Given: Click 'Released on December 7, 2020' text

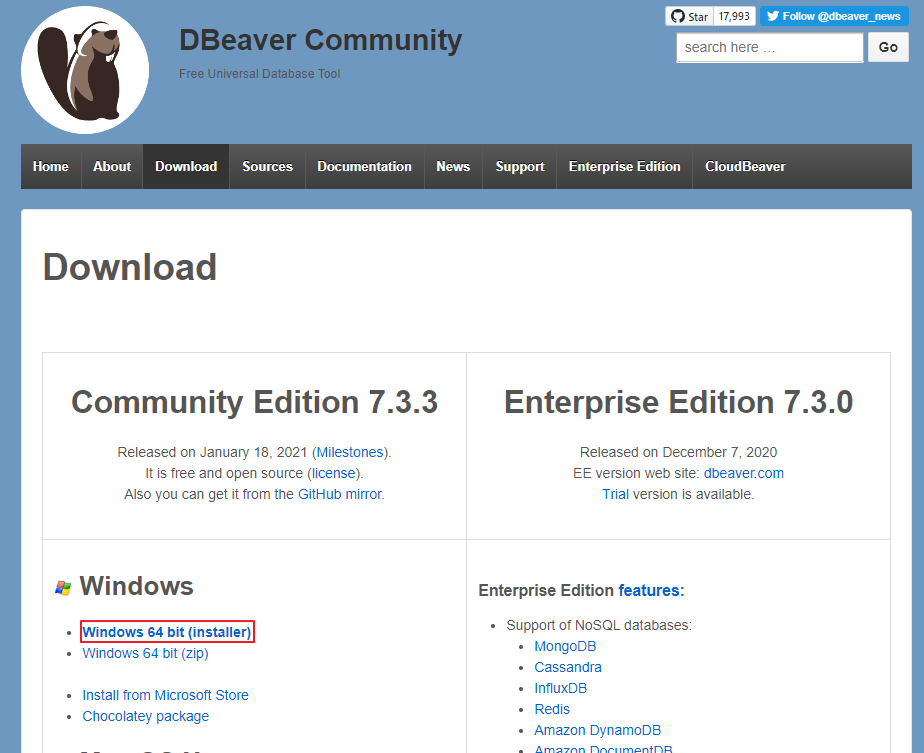Looking at the screenshot, I should 678,453.
